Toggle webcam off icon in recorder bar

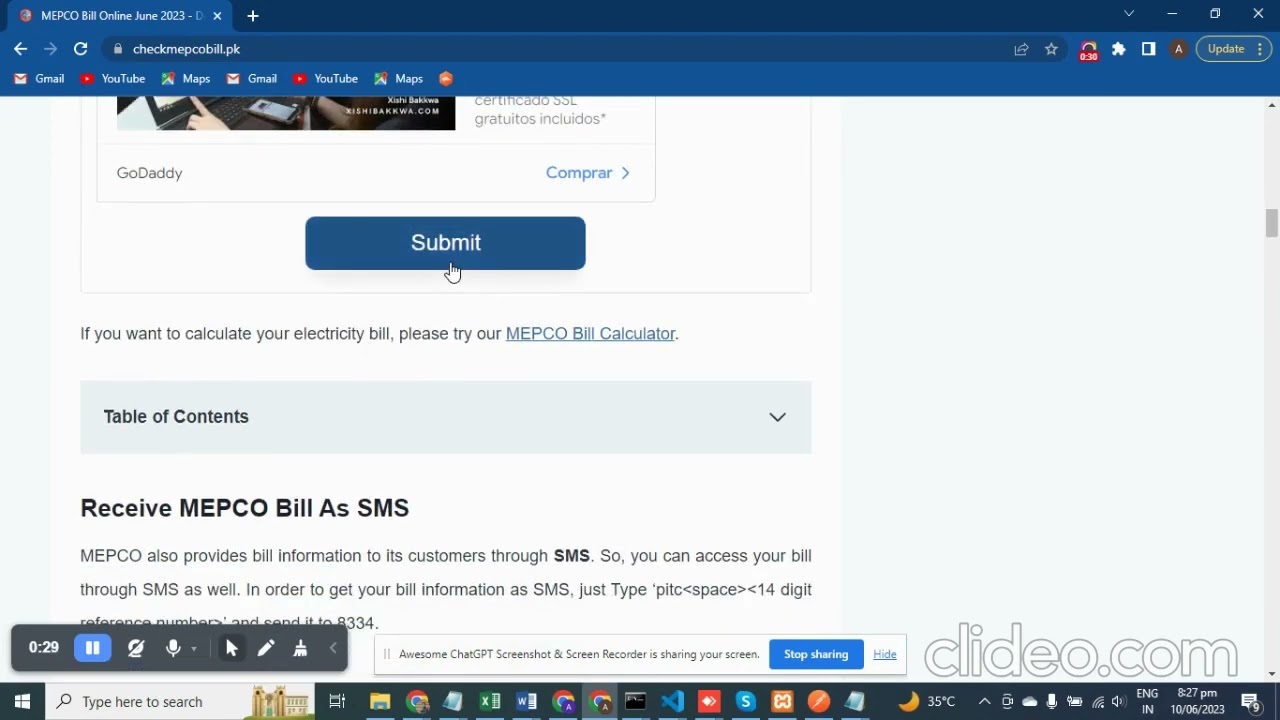[136, 648]
